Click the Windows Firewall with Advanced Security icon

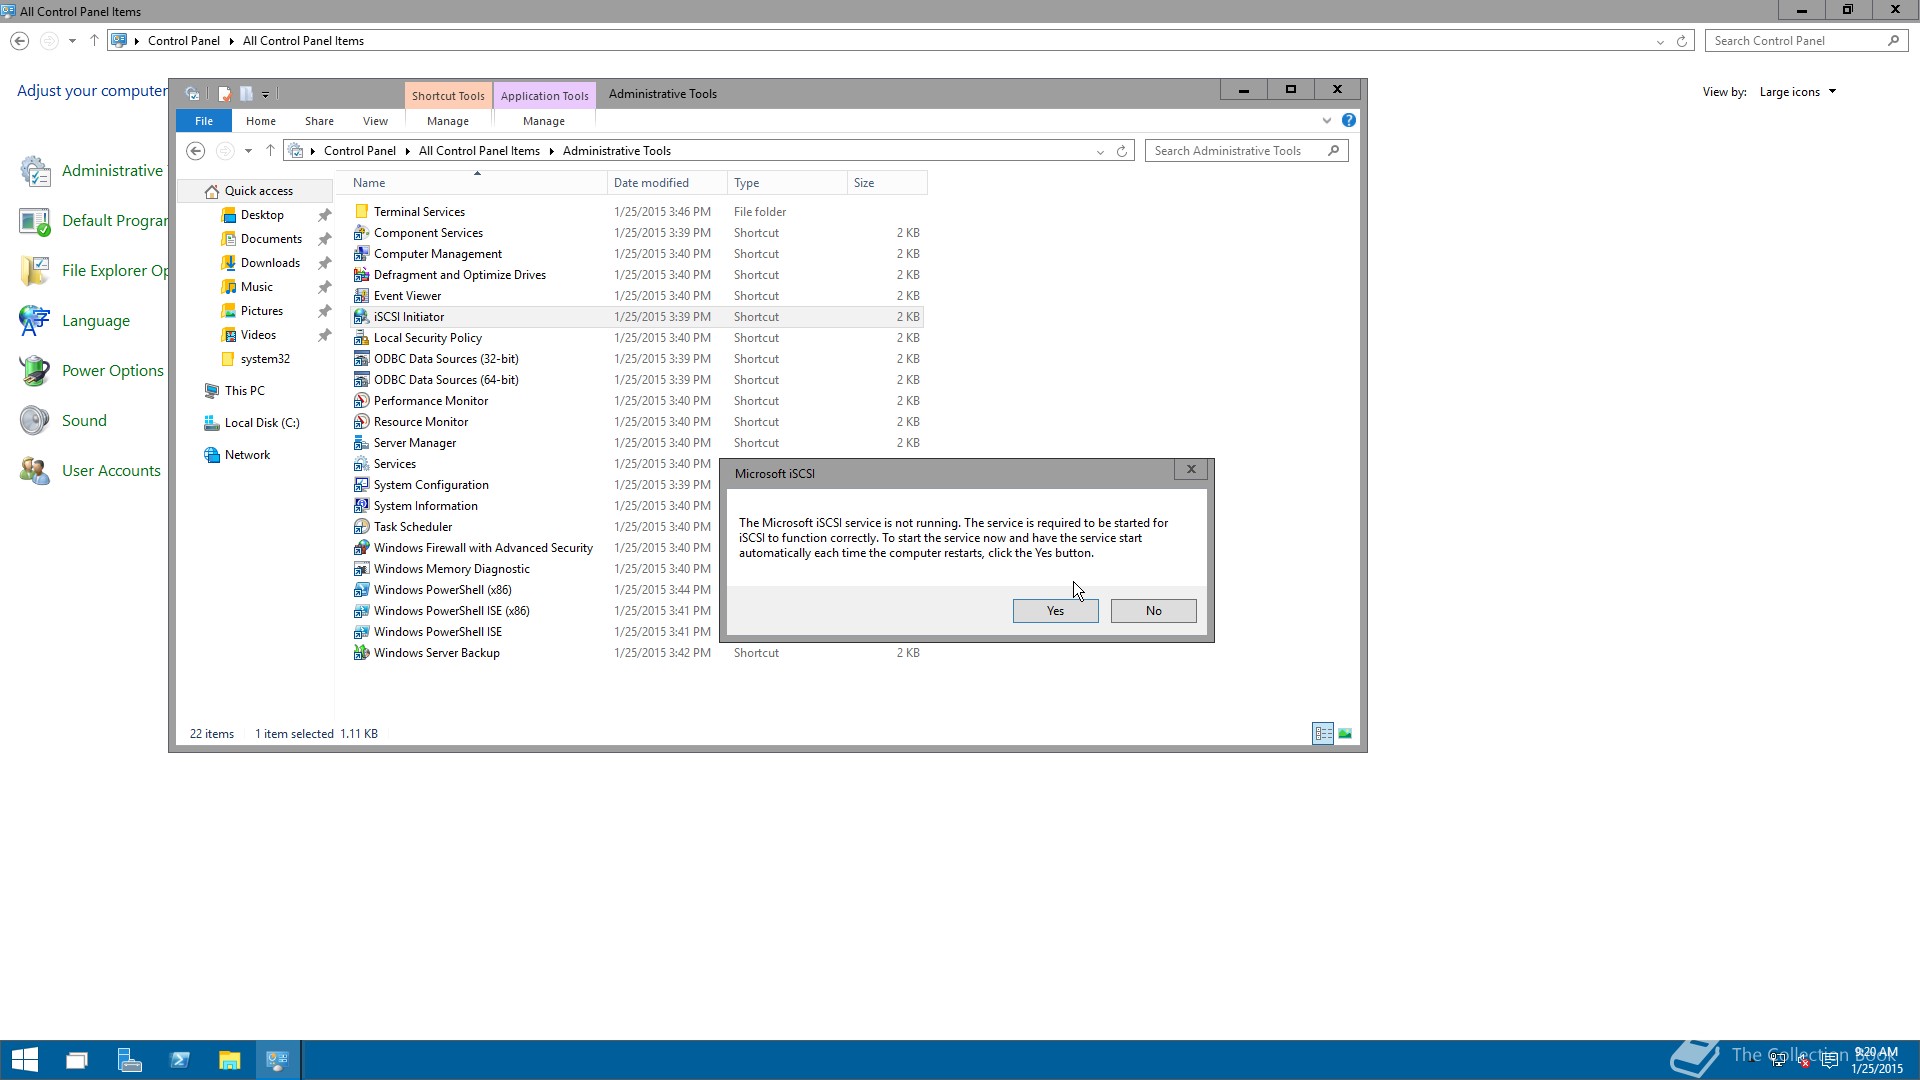pyautogui.click(x=362, y=548)
